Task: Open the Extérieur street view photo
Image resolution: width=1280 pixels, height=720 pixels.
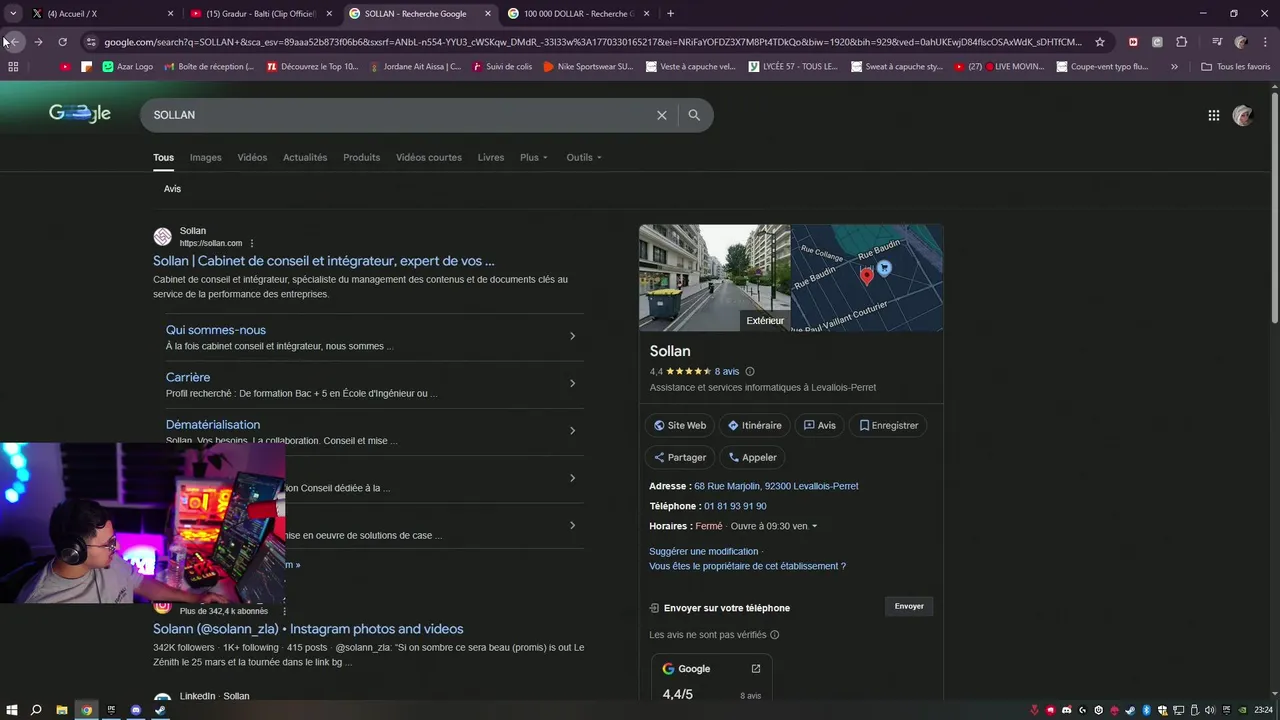Action: [x=715, y=278]
